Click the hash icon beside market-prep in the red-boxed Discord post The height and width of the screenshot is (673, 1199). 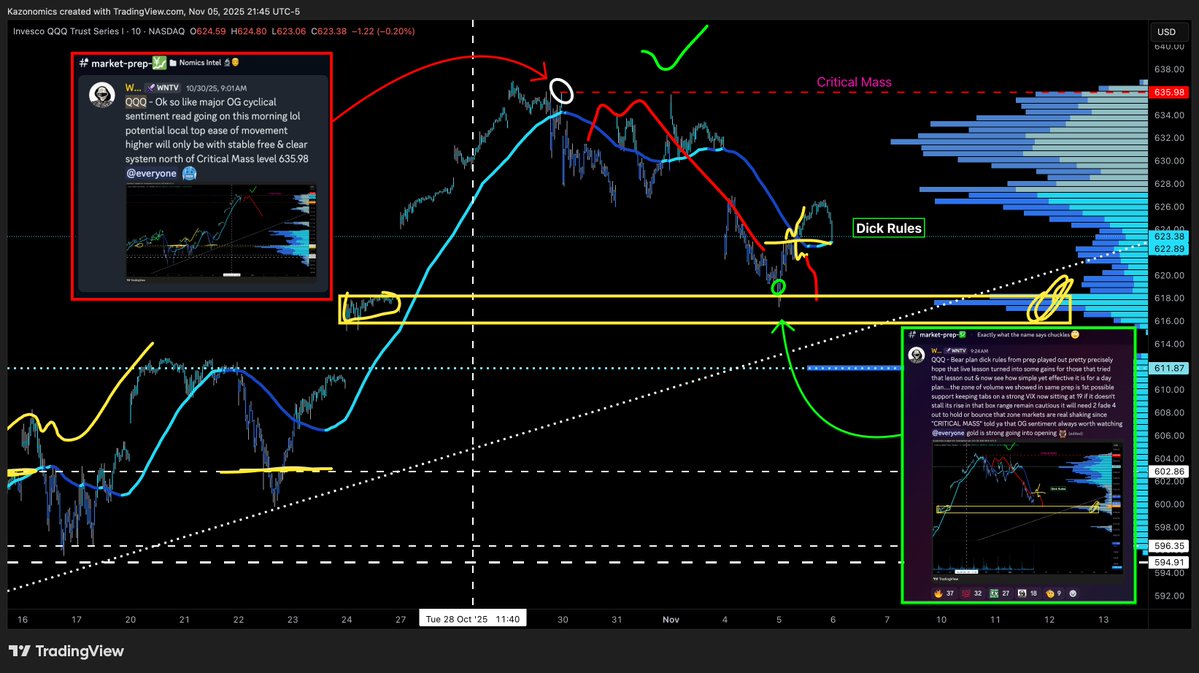pos(83,63)
